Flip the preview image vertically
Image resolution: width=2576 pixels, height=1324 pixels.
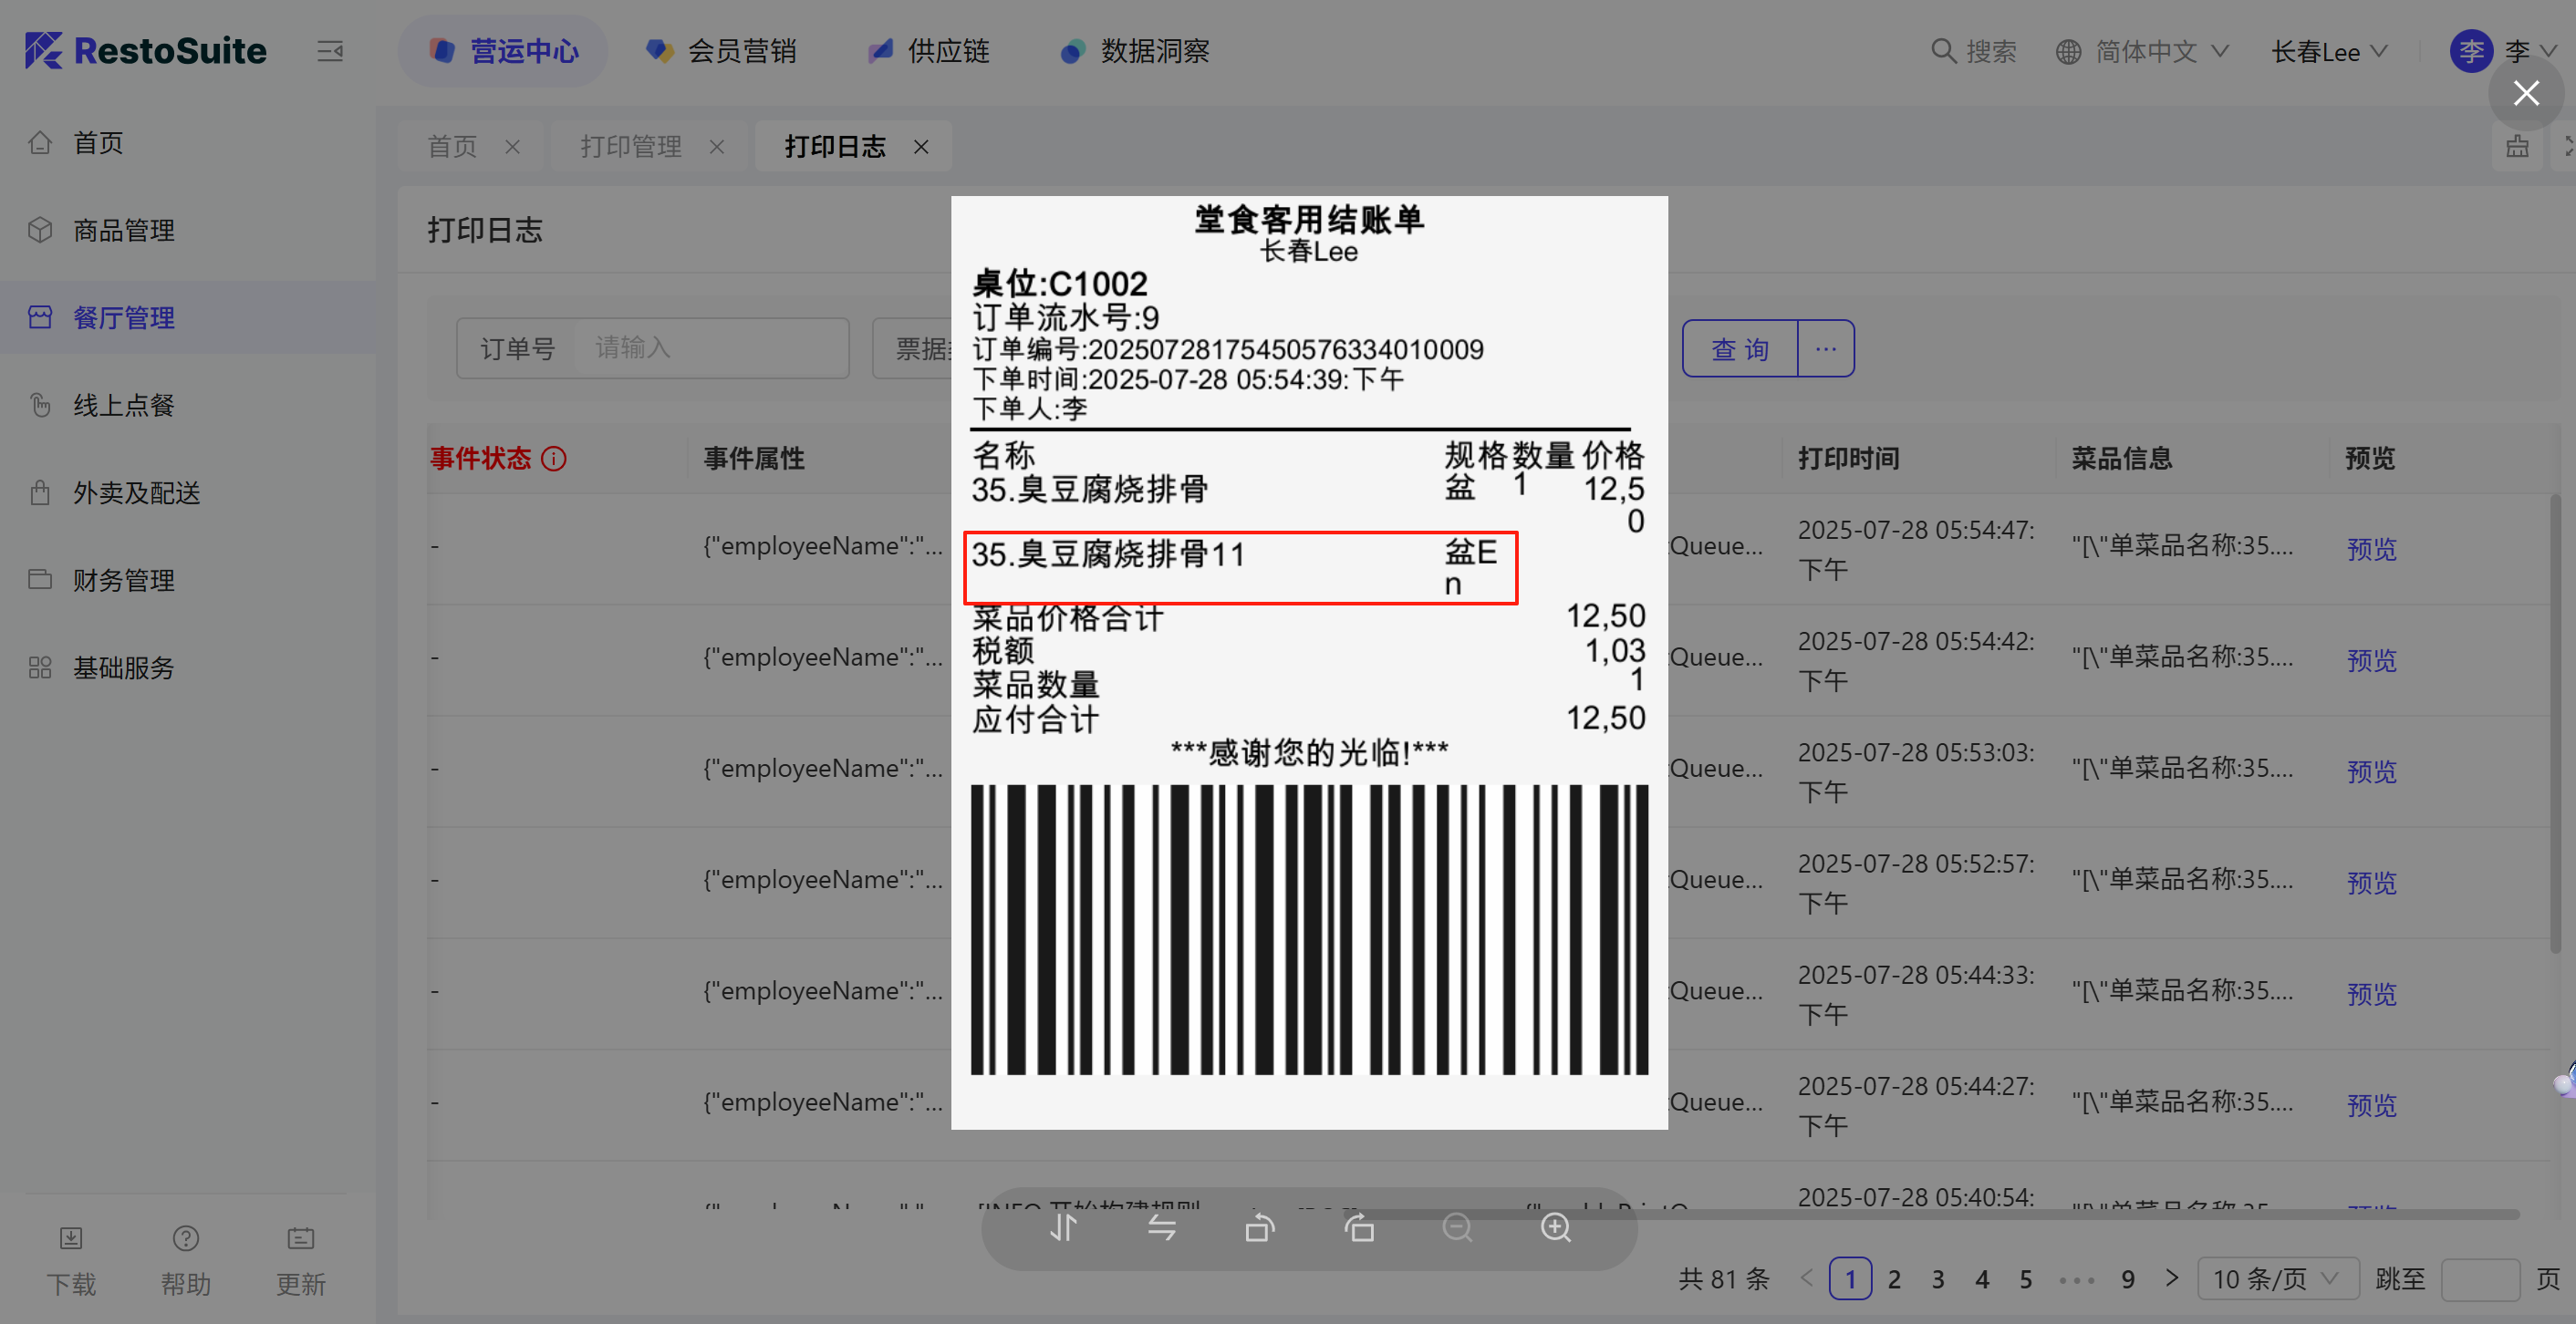1063,1227
